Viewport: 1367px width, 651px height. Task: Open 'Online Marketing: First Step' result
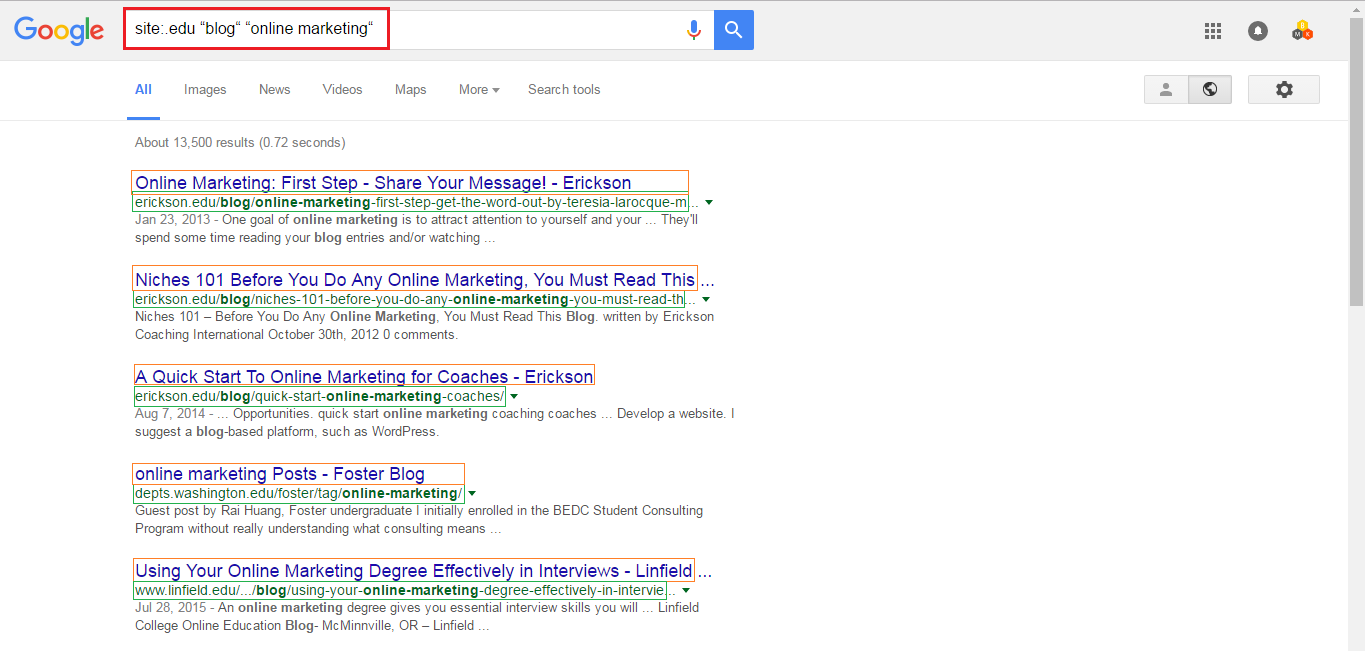[383, 183]
